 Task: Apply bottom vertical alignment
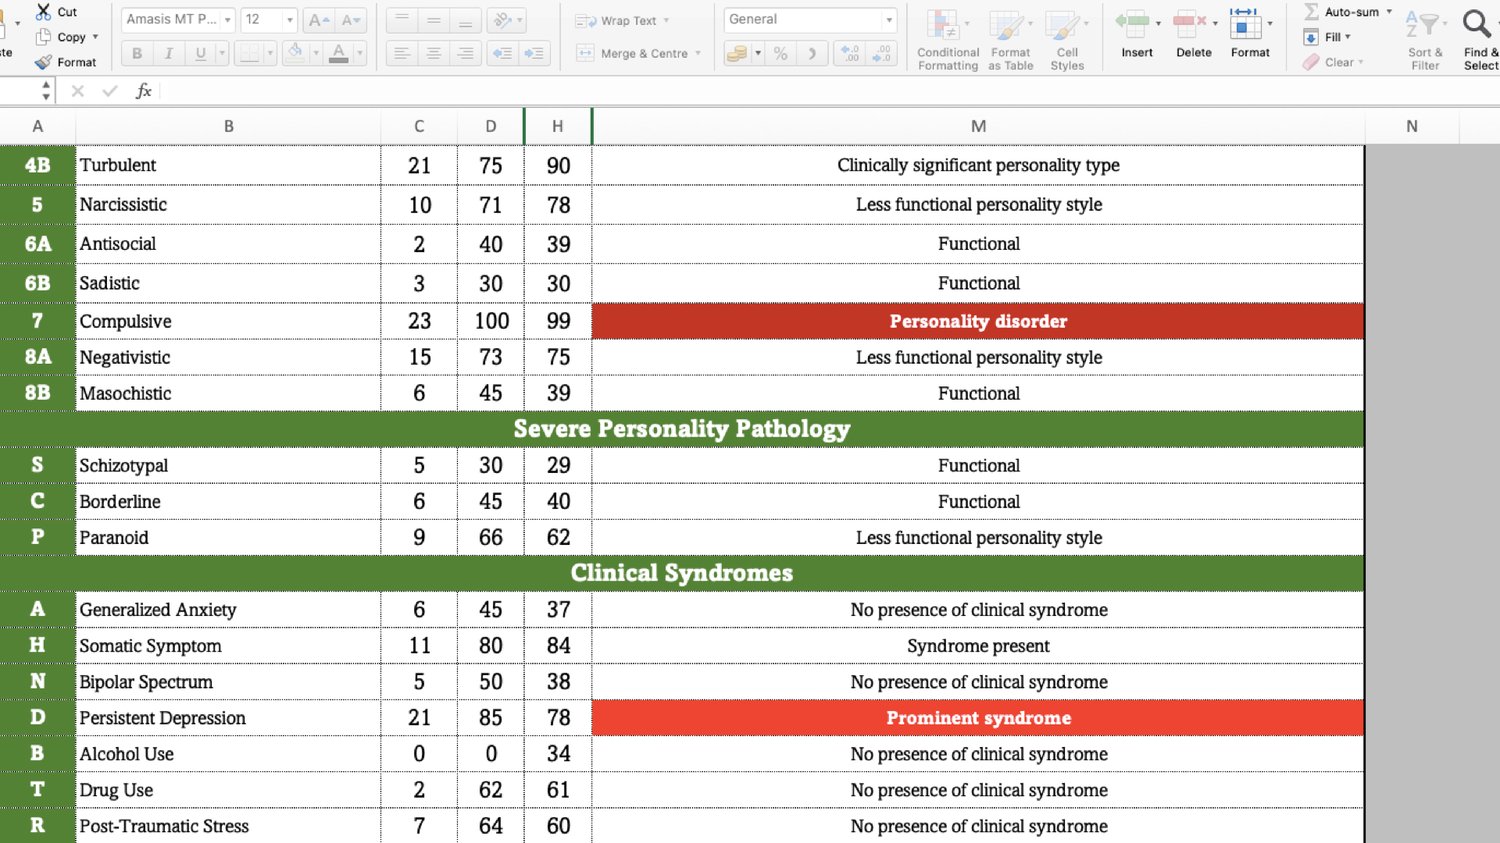pyautogui.click(x=466, y=19)
